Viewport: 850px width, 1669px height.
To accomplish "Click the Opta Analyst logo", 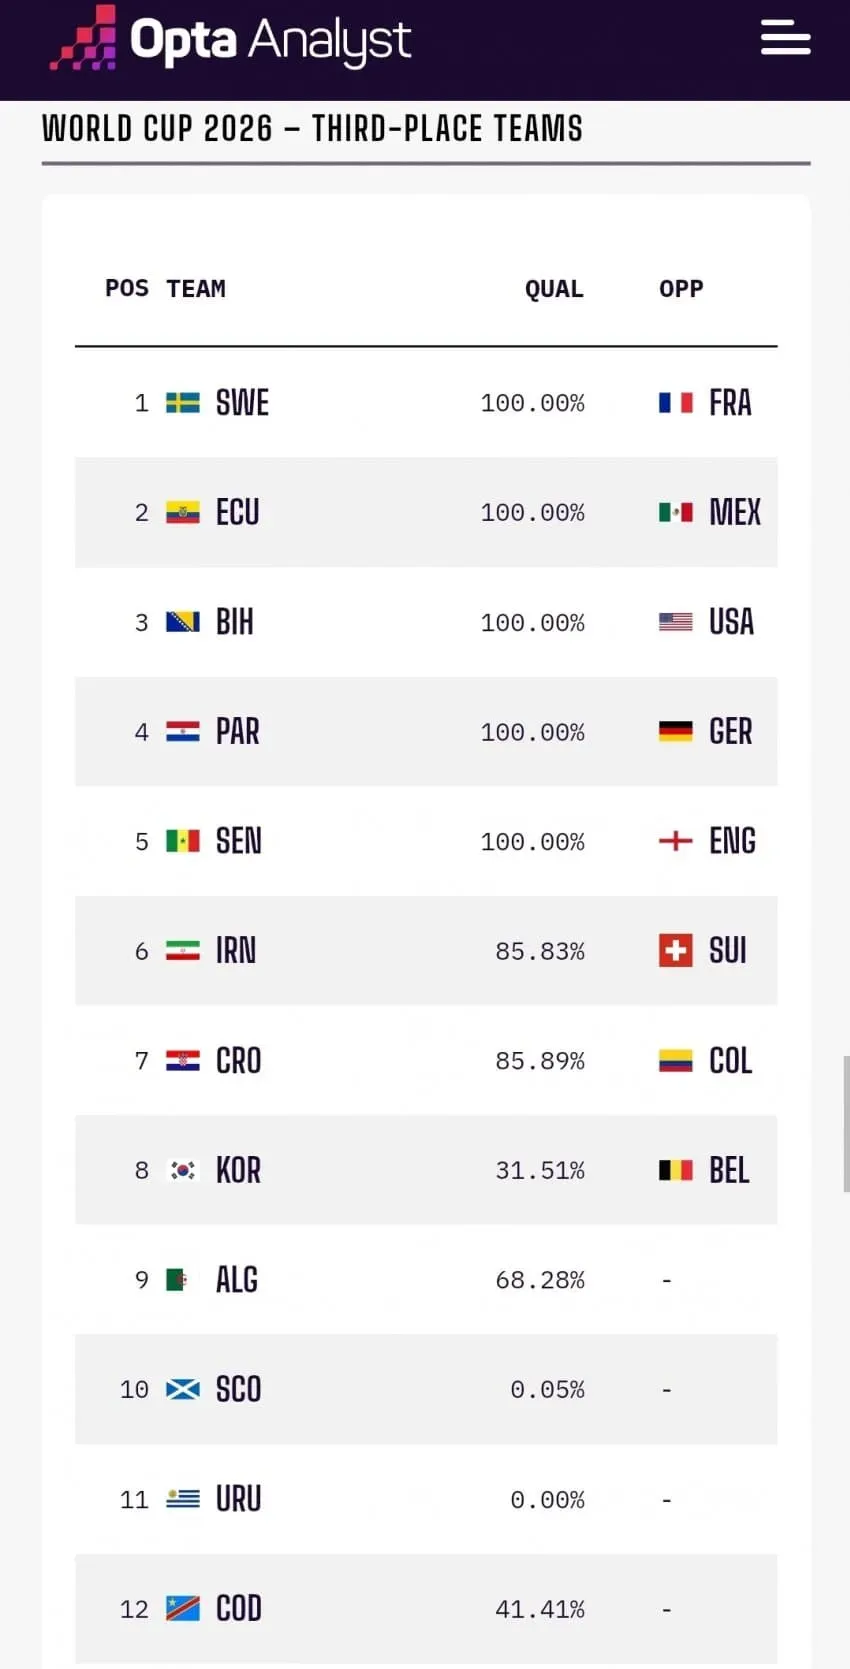I will click(230, 40).
